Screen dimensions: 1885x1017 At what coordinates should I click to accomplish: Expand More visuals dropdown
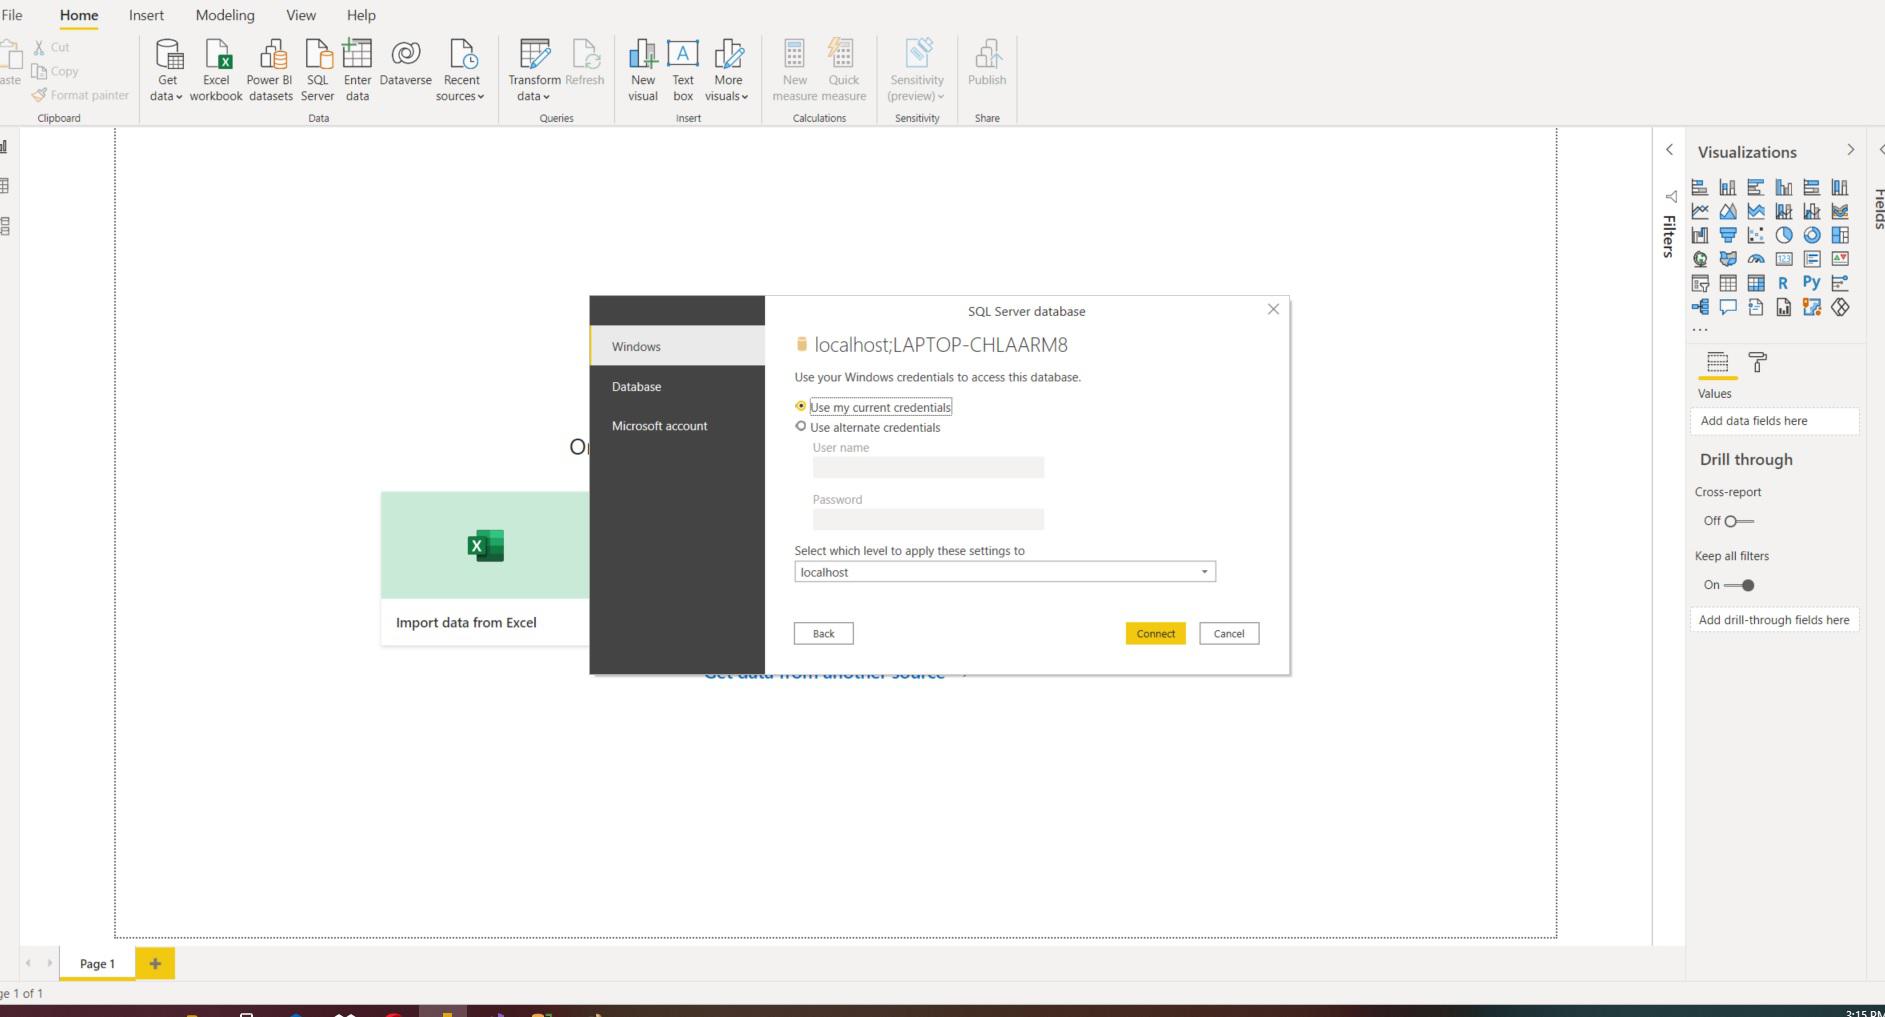[744, 97]
